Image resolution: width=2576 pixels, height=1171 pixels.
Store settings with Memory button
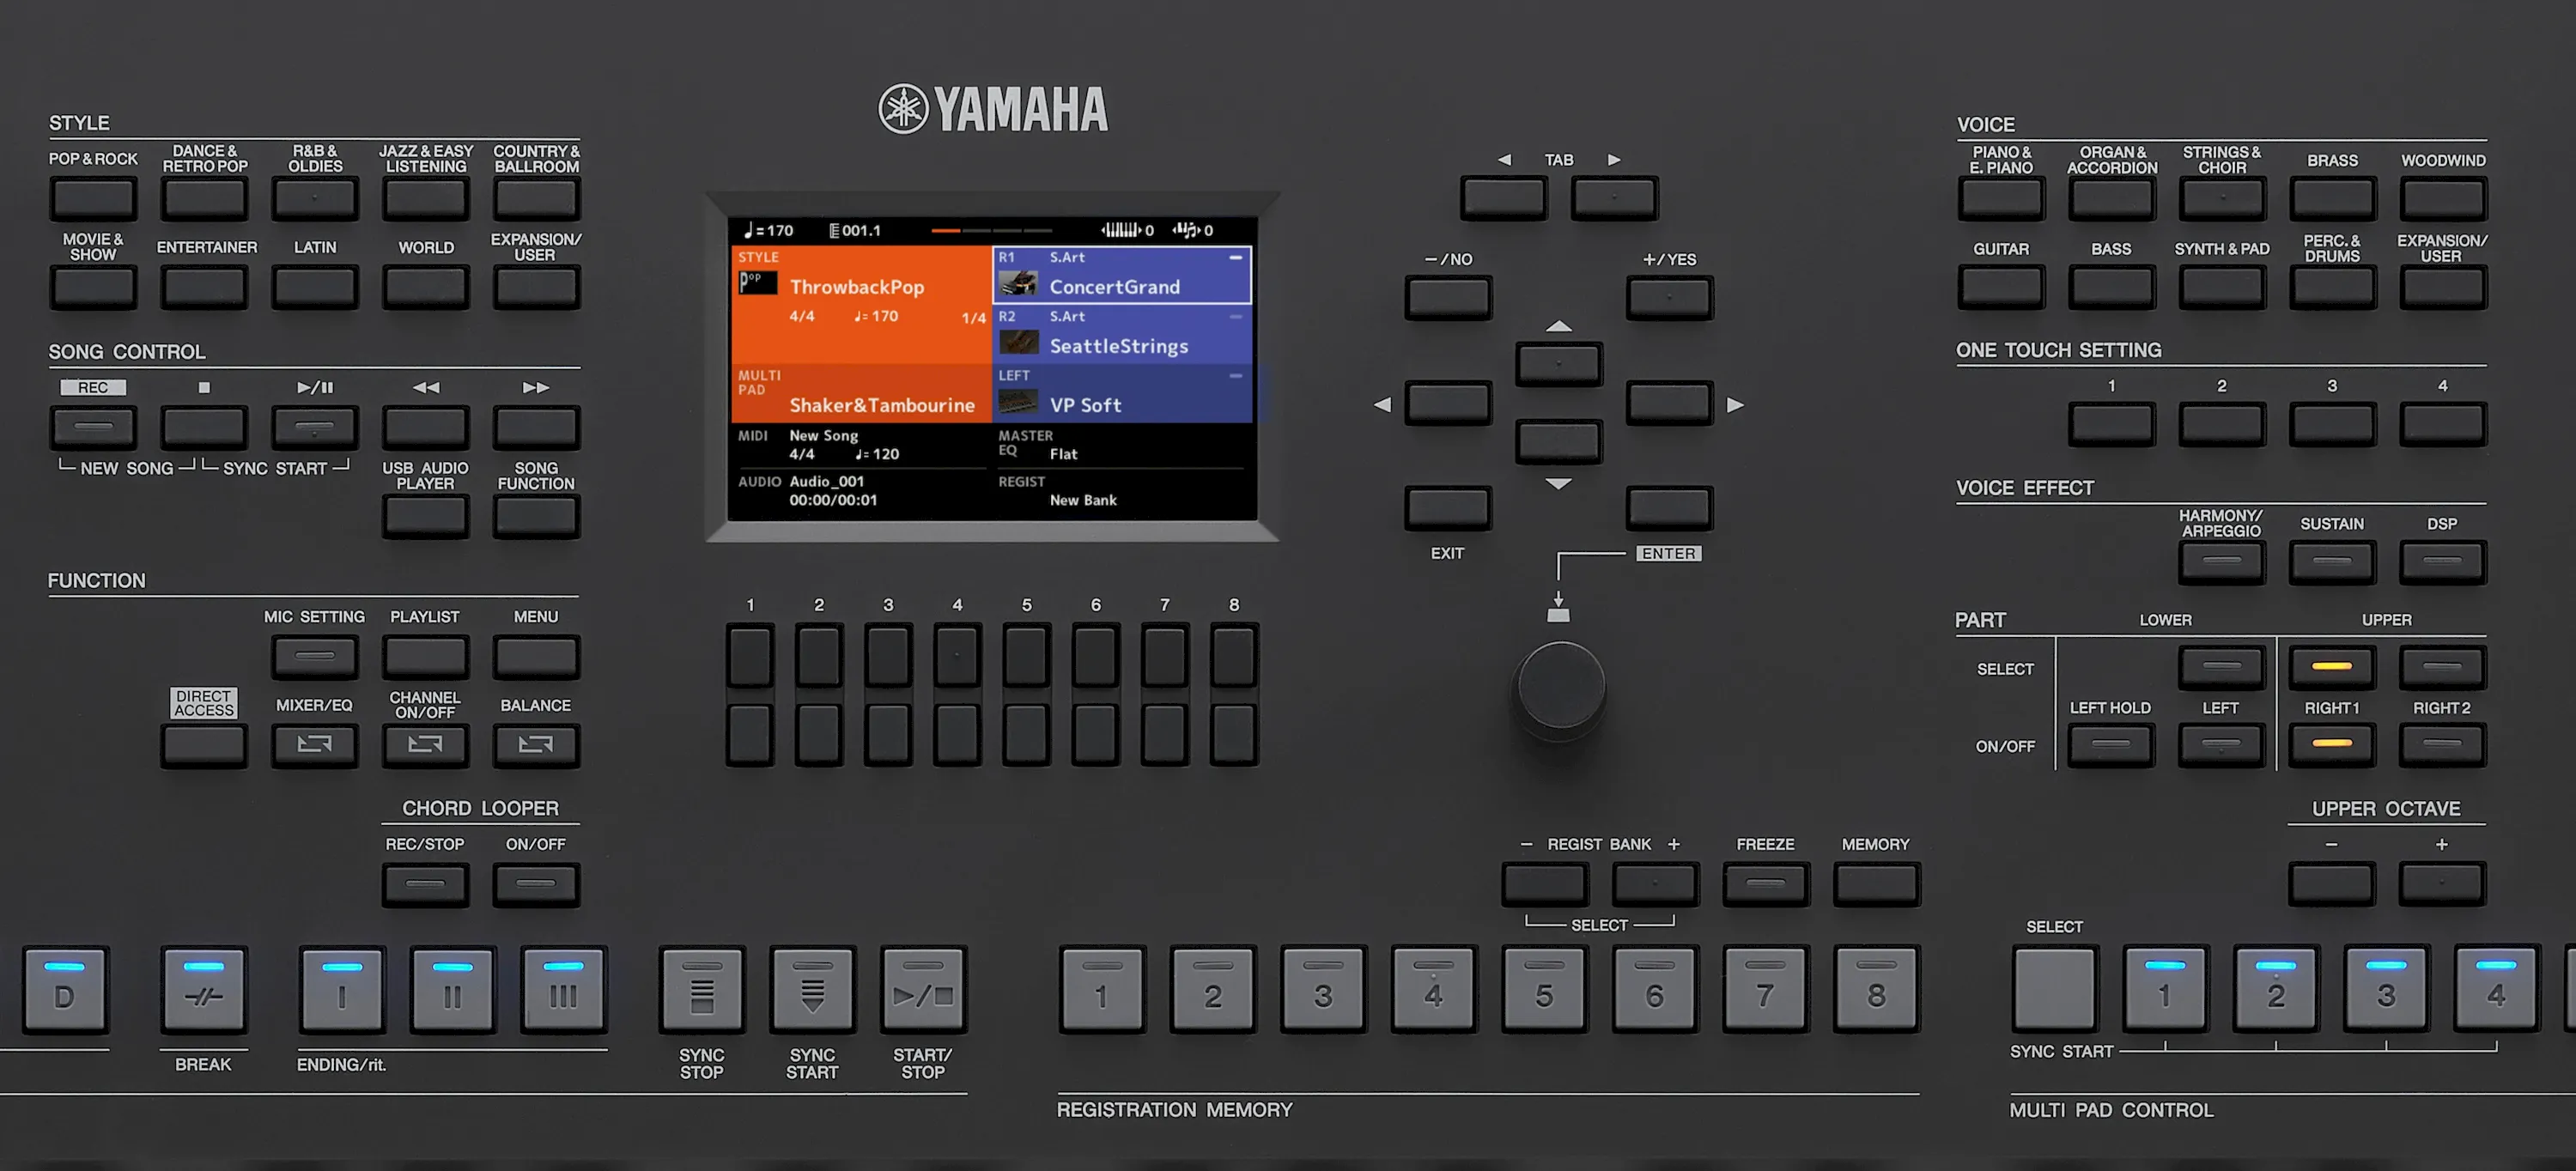click(1877, 884)
